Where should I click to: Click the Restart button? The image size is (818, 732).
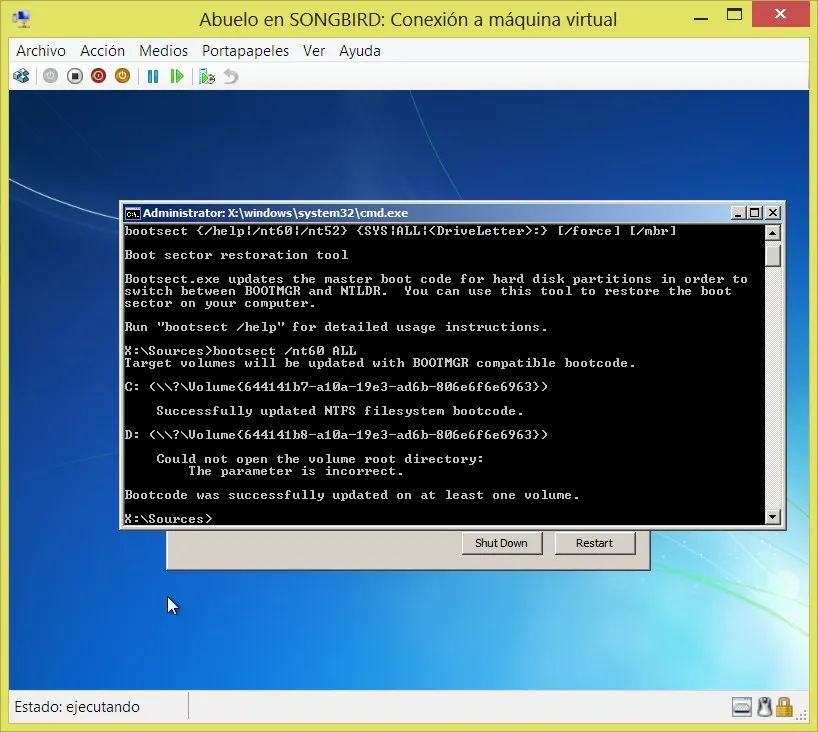coord(594,543)
